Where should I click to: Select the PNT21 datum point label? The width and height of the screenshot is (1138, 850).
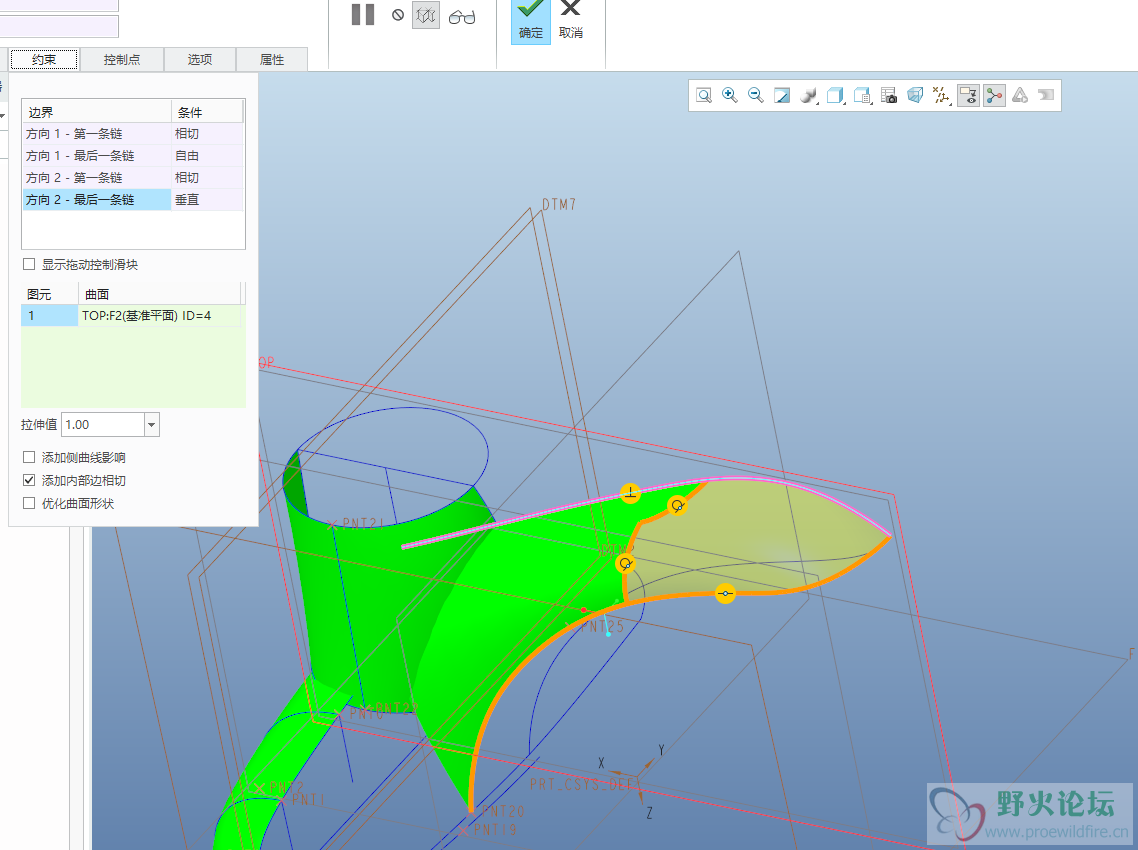[362, 523]
